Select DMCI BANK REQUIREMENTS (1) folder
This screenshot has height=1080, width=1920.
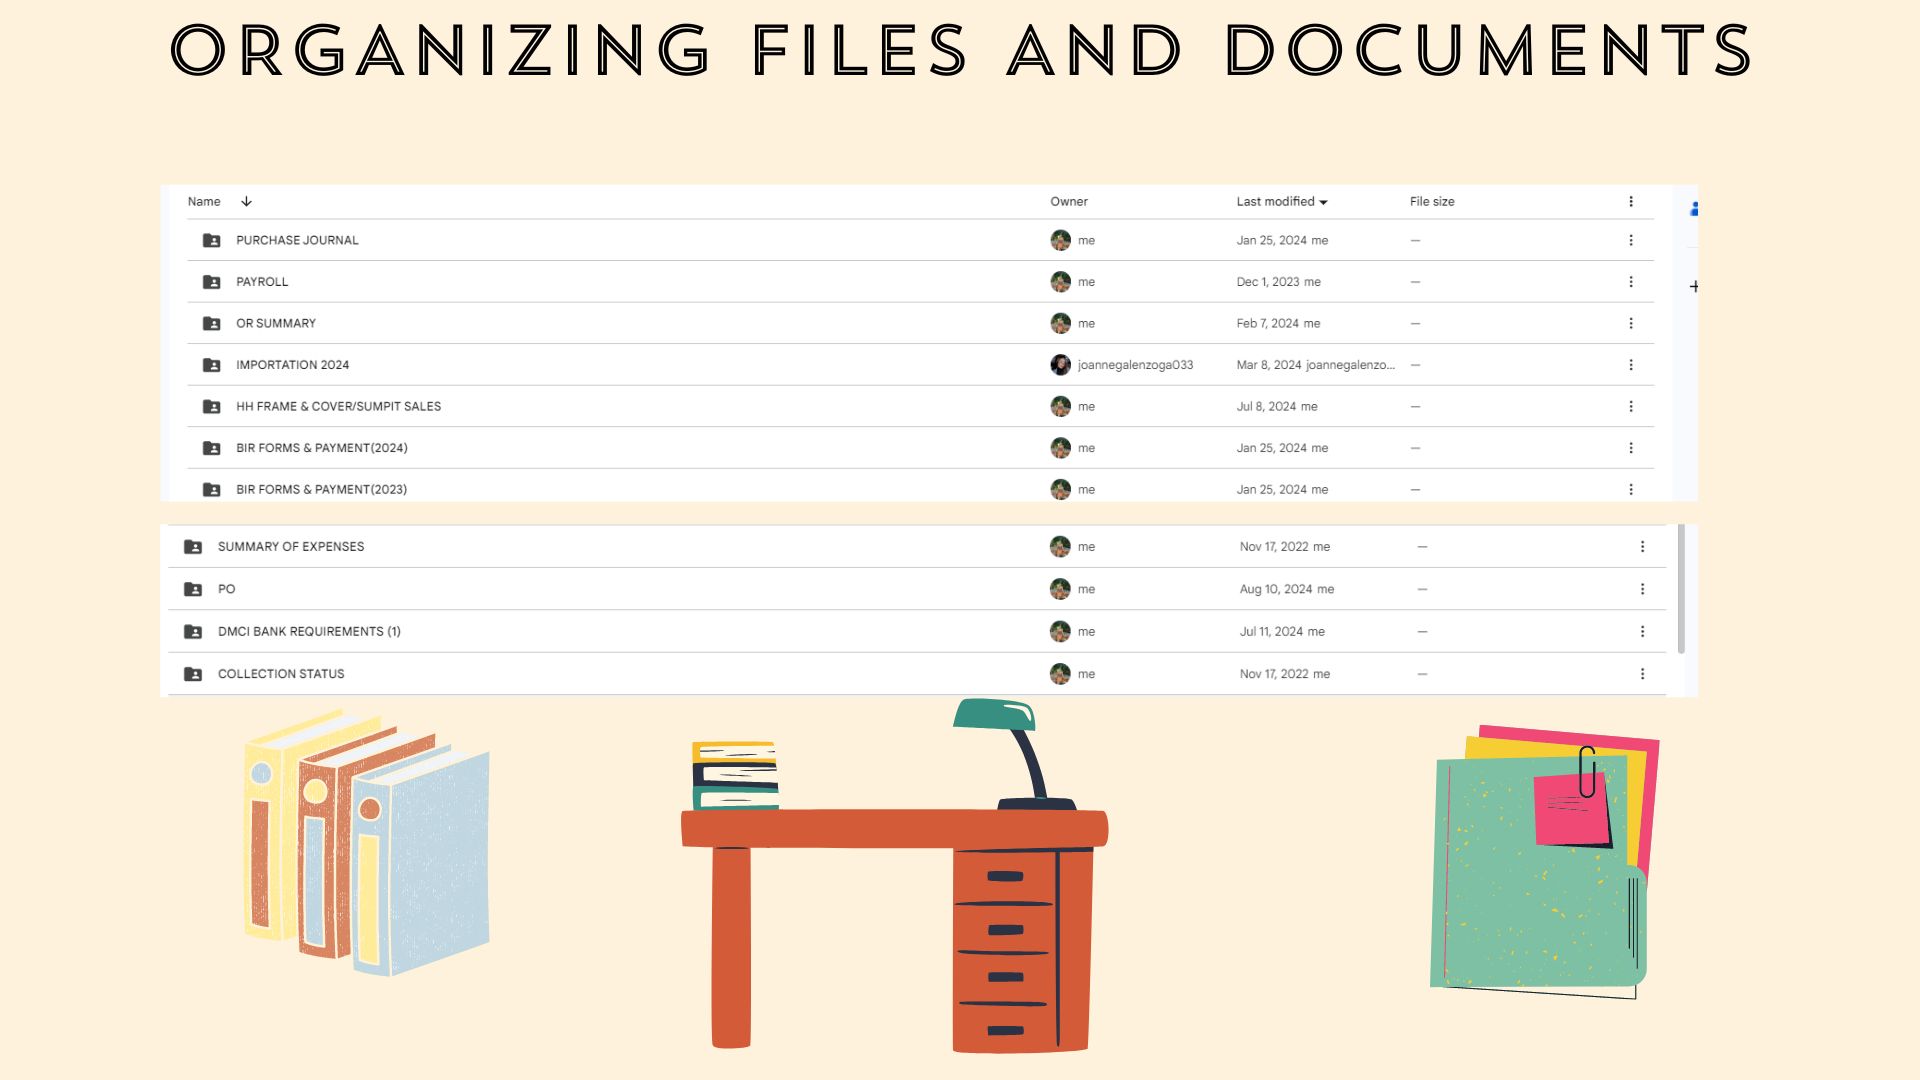click(x=309, y=631)
